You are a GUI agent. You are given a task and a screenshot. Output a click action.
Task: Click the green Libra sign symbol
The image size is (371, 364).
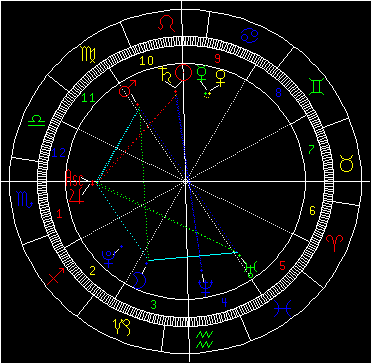pos(36,121)
